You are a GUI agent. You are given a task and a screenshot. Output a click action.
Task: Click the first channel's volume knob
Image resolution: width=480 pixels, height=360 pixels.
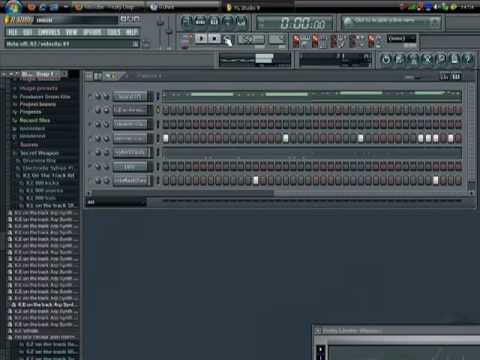point(106,97)
